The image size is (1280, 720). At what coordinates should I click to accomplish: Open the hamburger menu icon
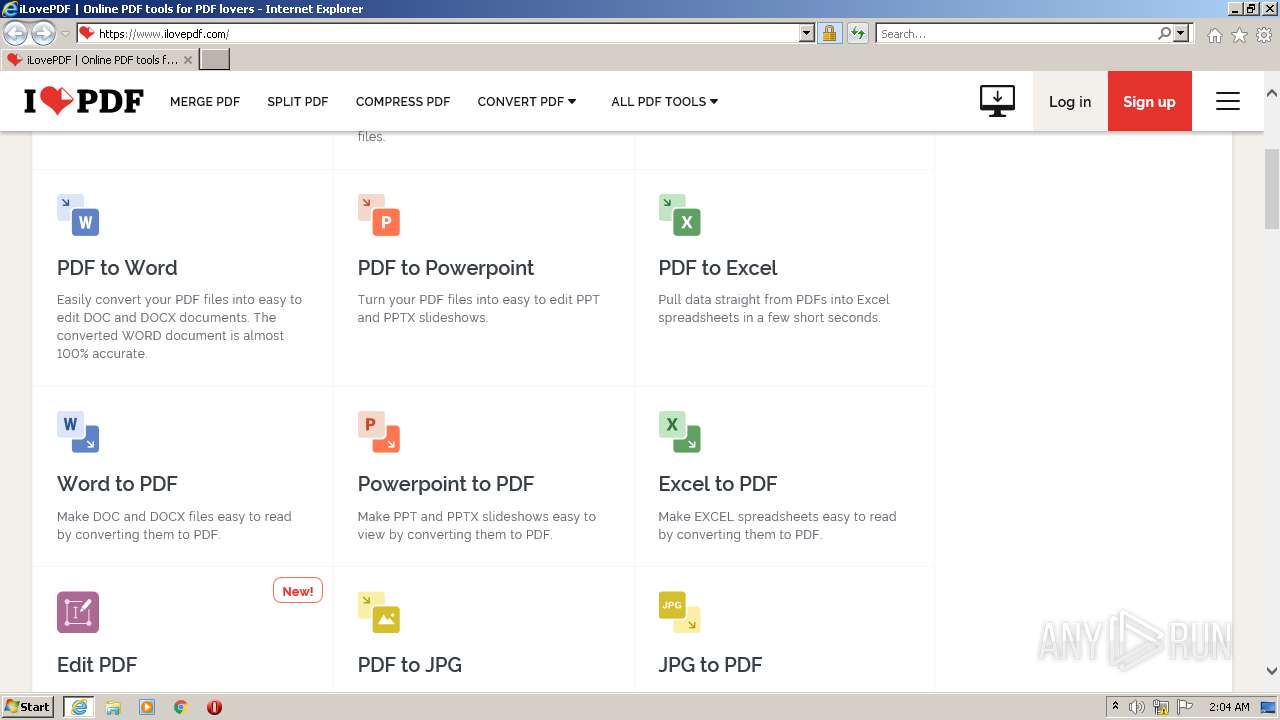click(1228, 101)
